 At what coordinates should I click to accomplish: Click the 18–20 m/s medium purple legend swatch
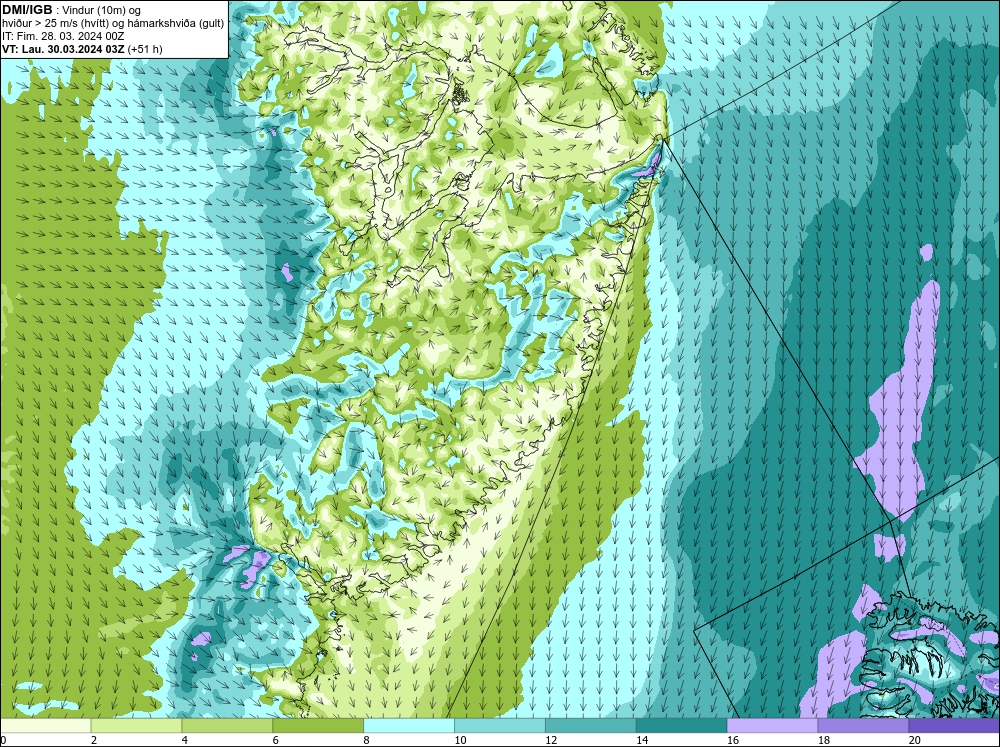864,726
